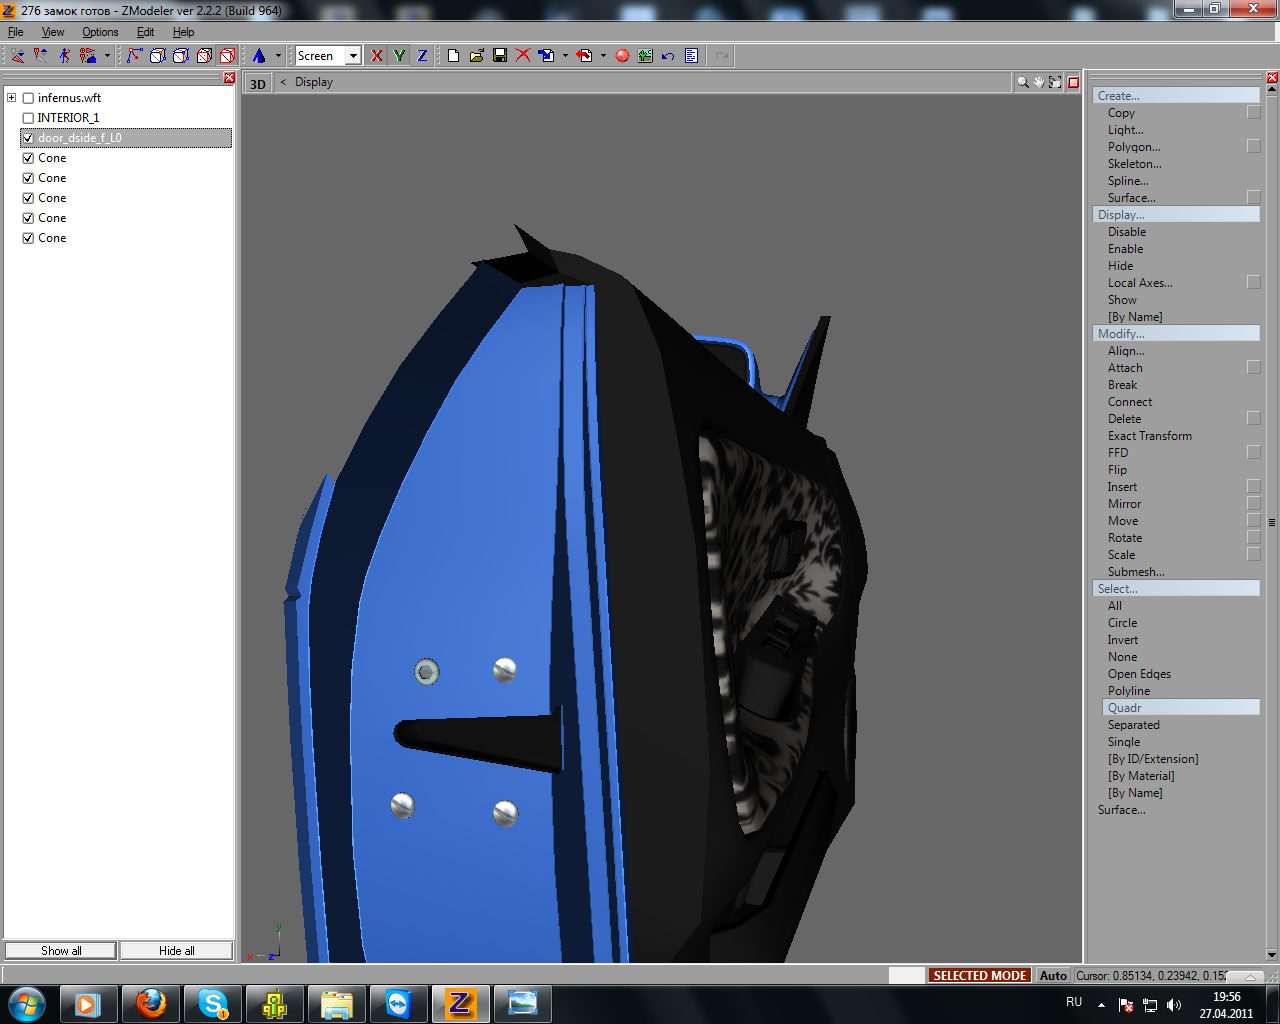The width and height of the screenshot is (1280, 1024).
Task: Enable the INTERIOR_1 object checkbox
Action: tap(28, 118)
